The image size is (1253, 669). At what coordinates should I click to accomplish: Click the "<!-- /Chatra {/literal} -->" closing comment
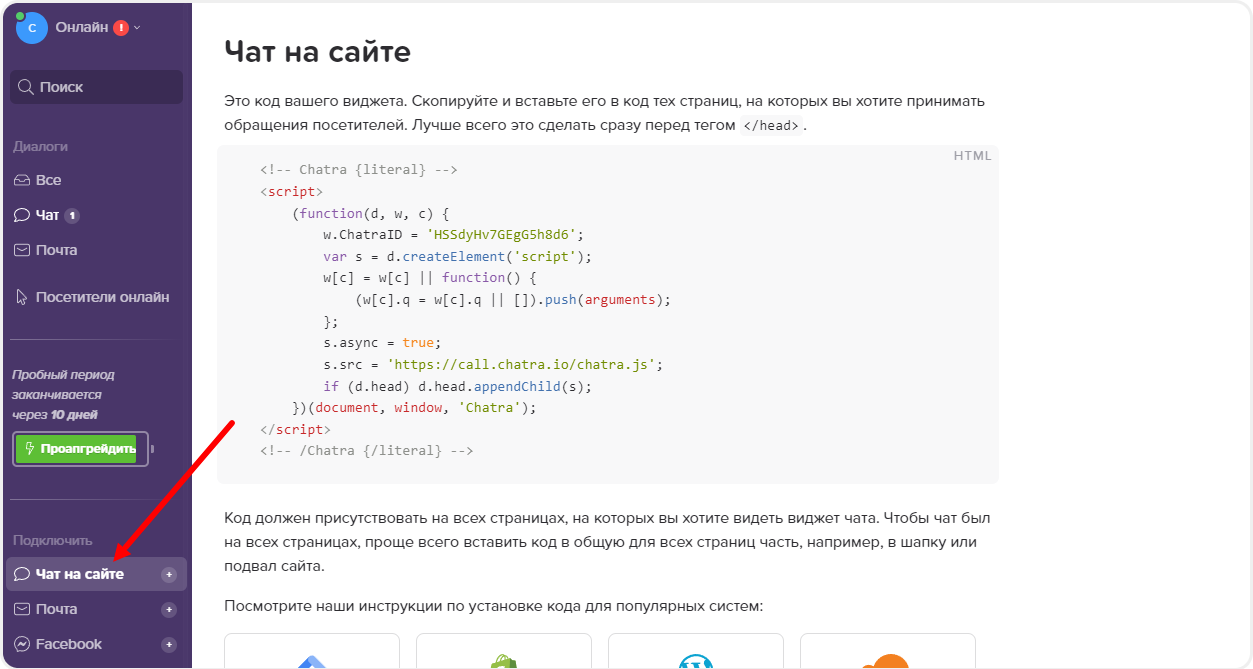(x=366, y=451)
